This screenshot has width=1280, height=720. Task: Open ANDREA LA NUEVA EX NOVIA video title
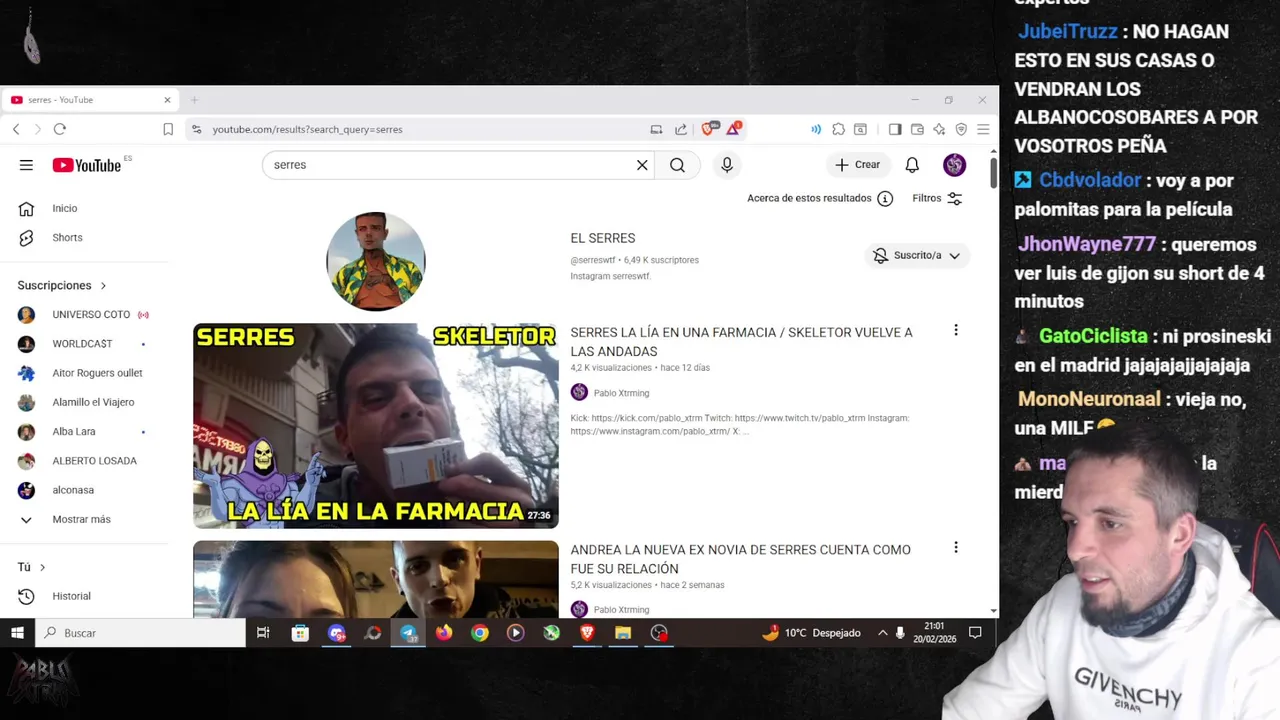pos(740,559)
